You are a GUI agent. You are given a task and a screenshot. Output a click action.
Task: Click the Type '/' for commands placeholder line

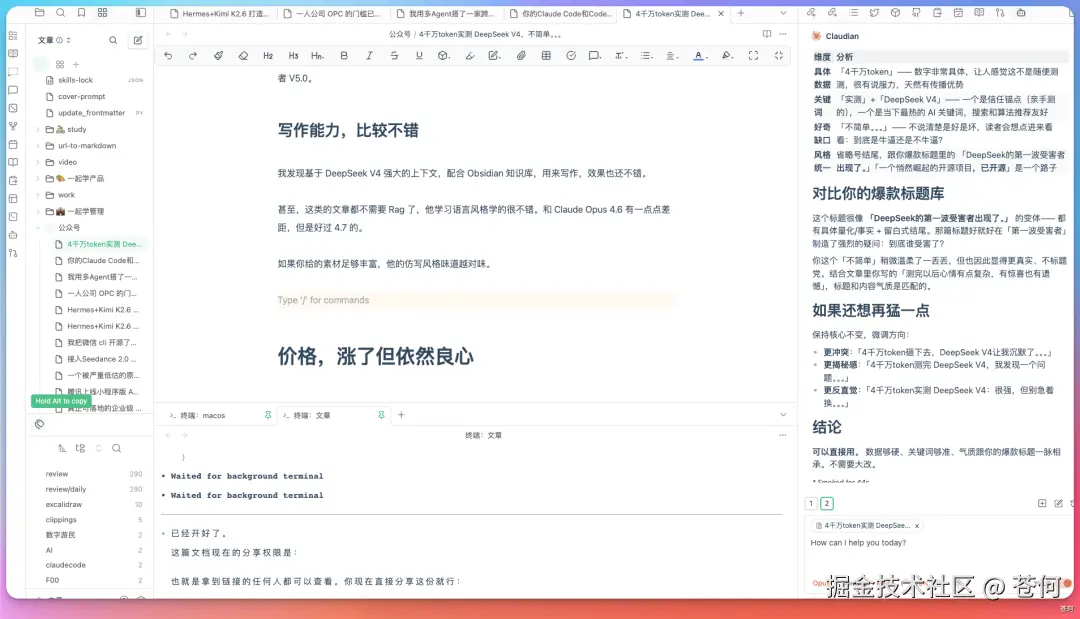click(475, 300)
